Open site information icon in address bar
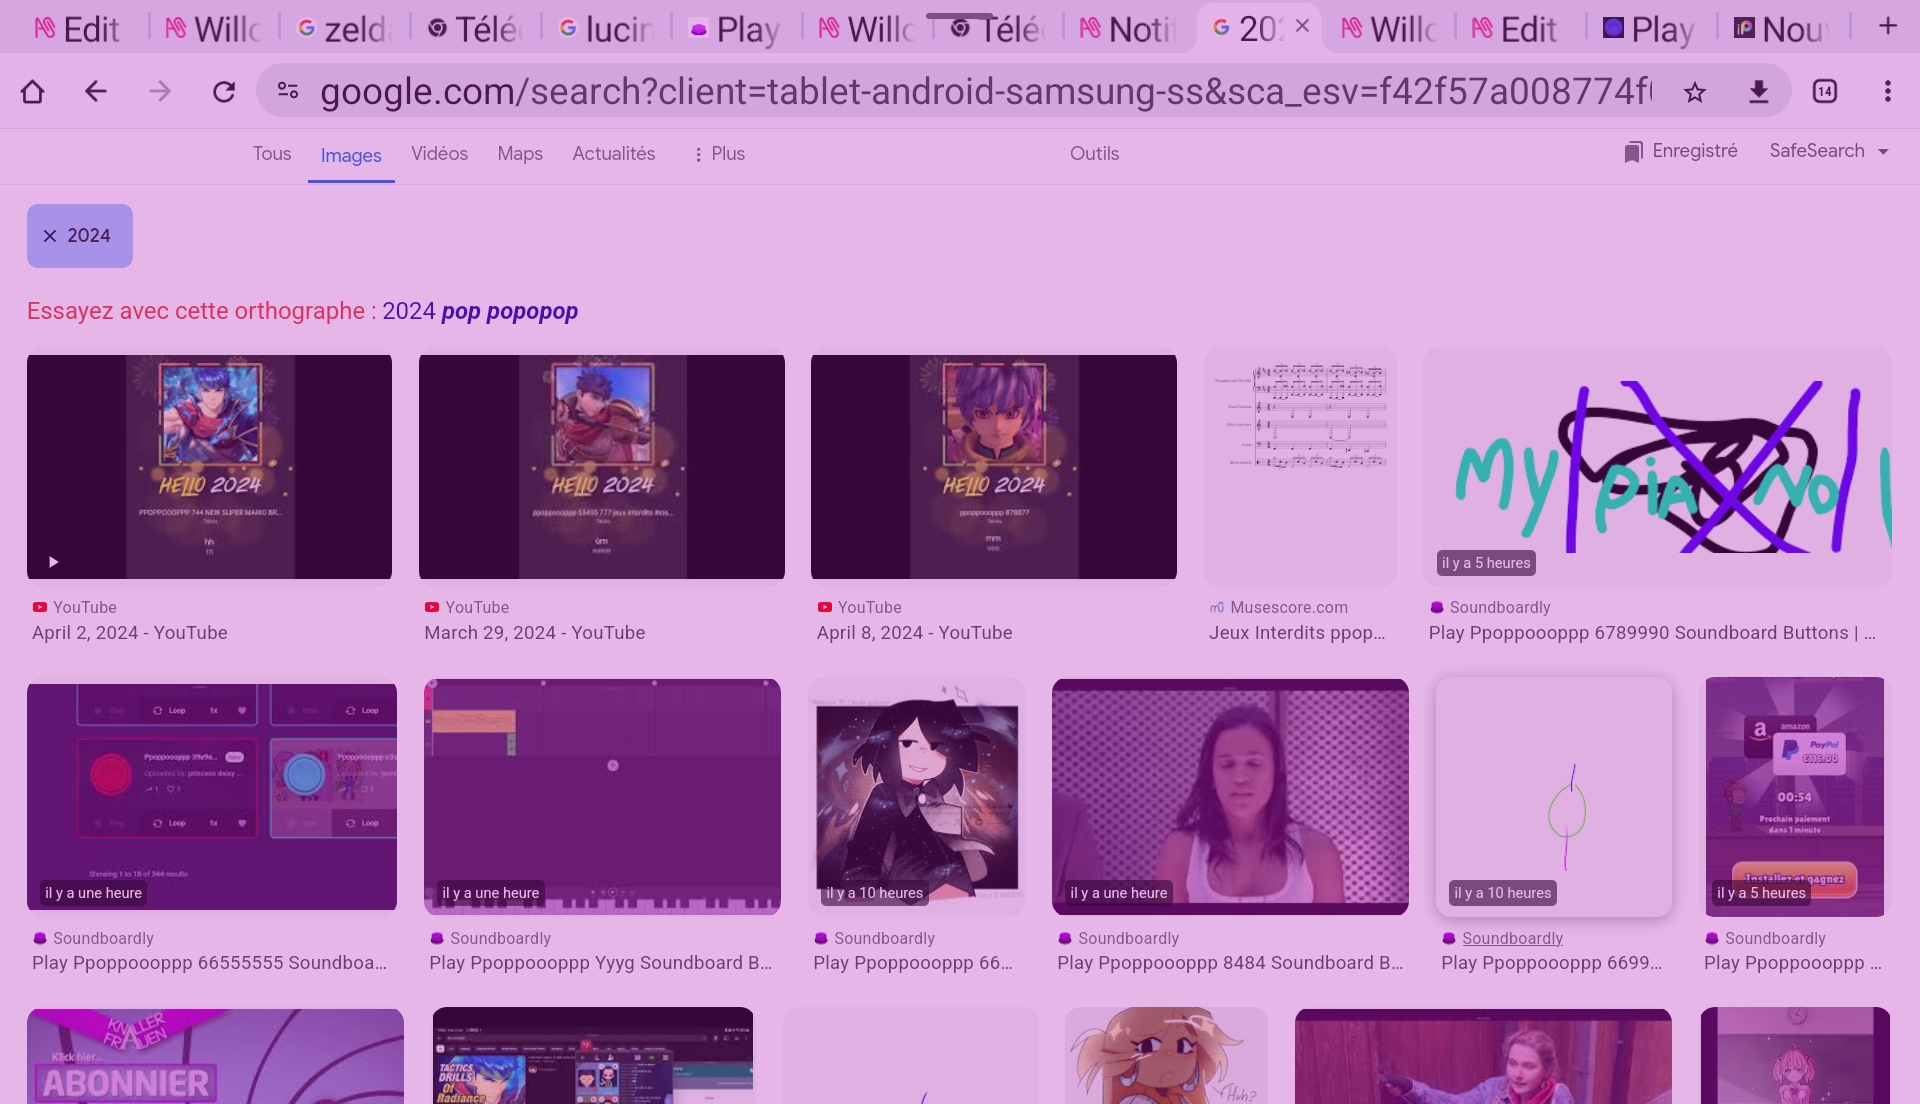The height and width of the screenshot is (1104, 1920). point(288,91)
